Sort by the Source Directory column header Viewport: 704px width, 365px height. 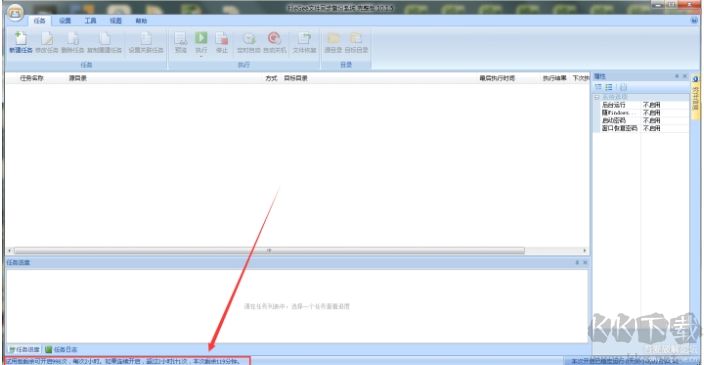[x=78, y=78]
